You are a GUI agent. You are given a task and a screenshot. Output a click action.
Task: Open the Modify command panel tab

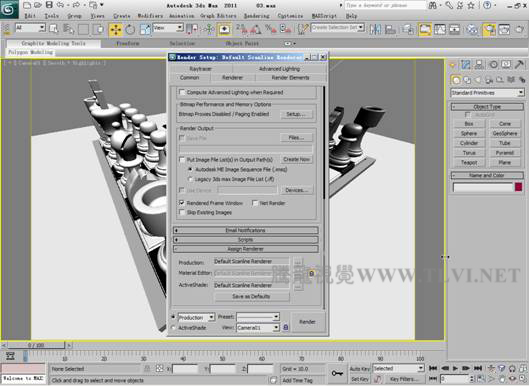[x=466, y=64]
